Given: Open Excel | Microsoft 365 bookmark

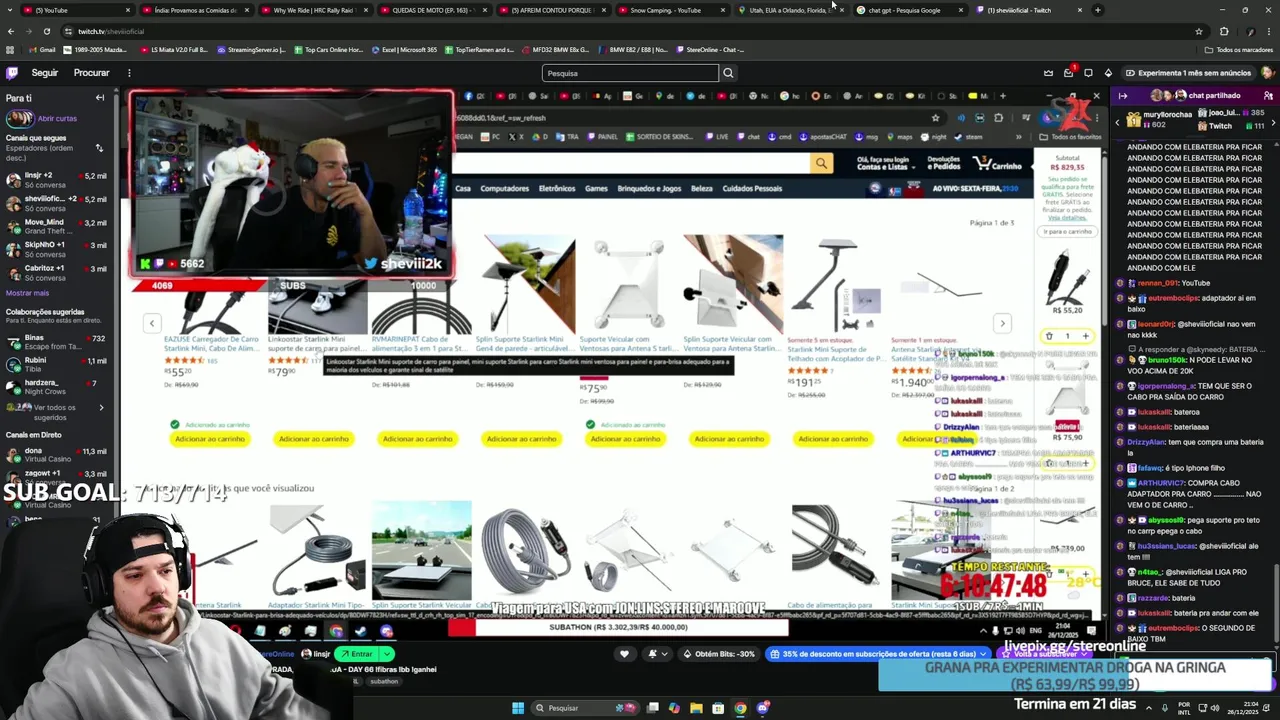Looking at the screenshot, I should pyautogui.click(x=403, y=50).
